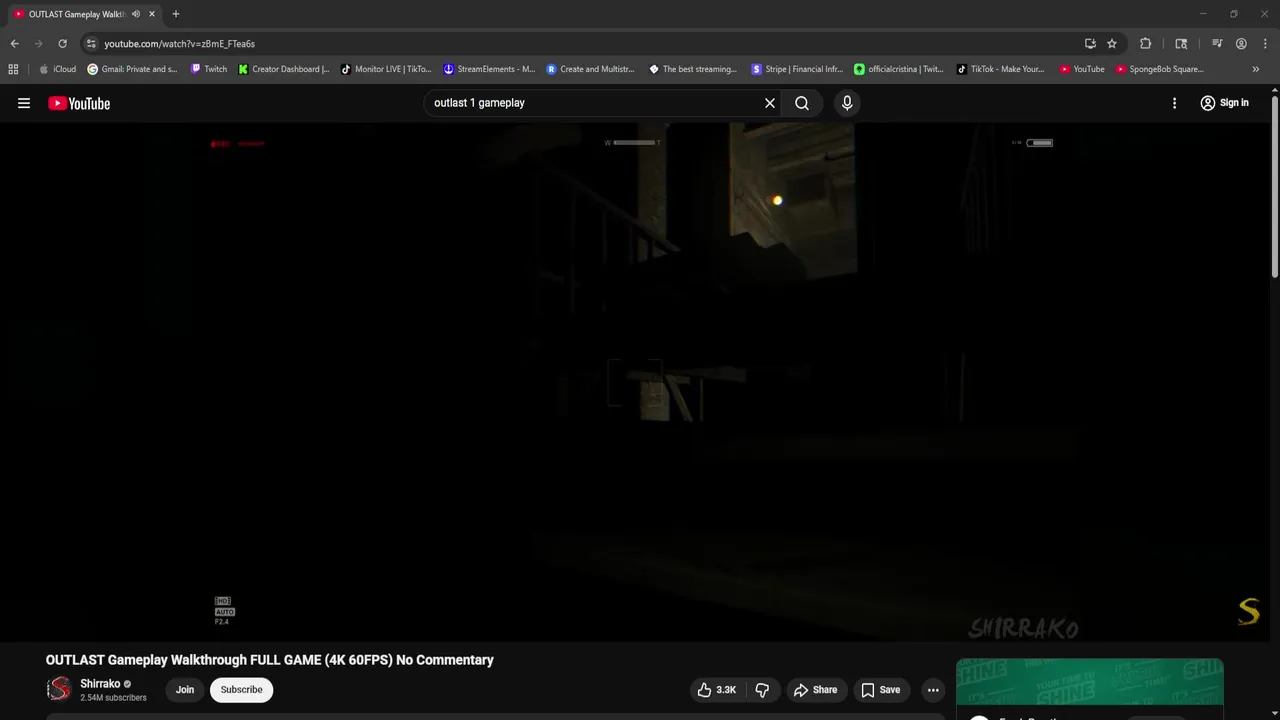This screenshot has width=1280, height=720.
Task: Open Chrome three-dot menu
Action: pos(1265,44)
